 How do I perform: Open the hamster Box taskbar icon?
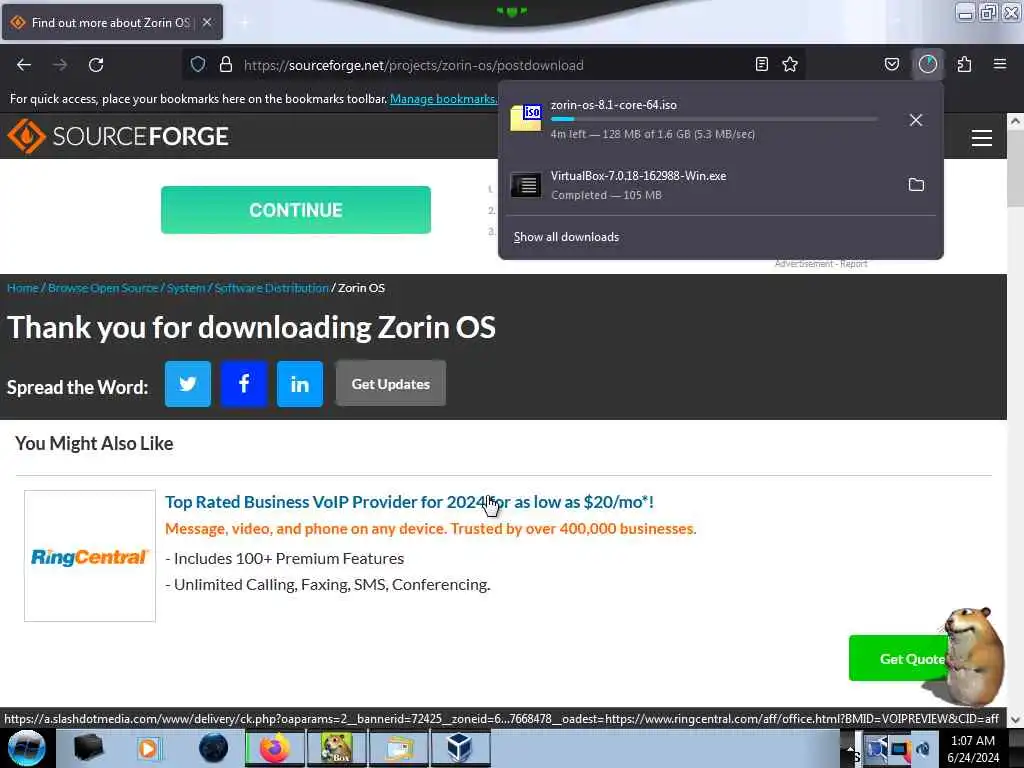(x=336, y=748)
